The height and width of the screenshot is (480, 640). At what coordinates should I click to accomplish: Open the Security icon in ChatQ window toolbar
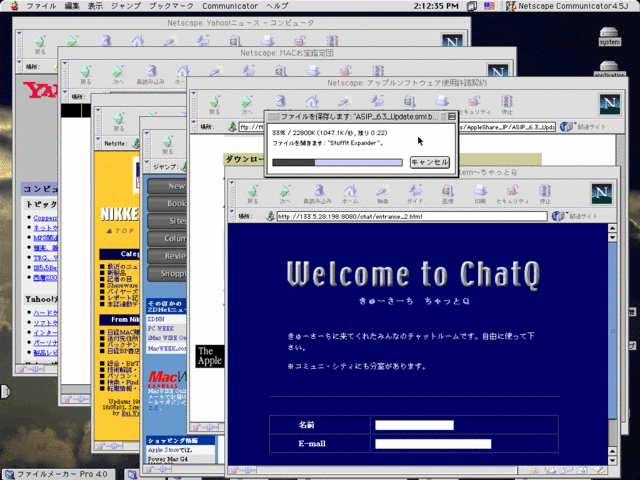coord(512,193)
